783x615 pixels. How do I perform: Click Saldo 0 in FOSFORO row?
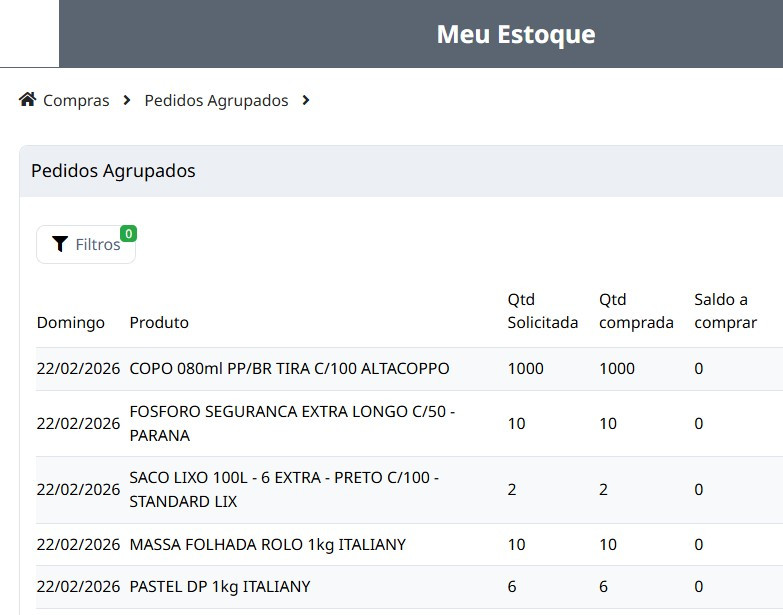pyautogui.click(x=699, y=423)
